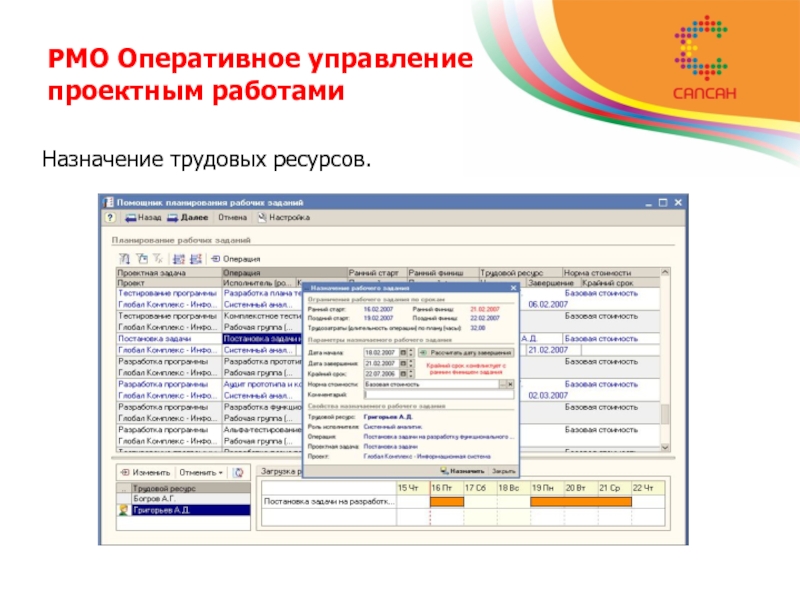
Task: Select the Комплексное тестирование operation cell
Action: [263, 316]
